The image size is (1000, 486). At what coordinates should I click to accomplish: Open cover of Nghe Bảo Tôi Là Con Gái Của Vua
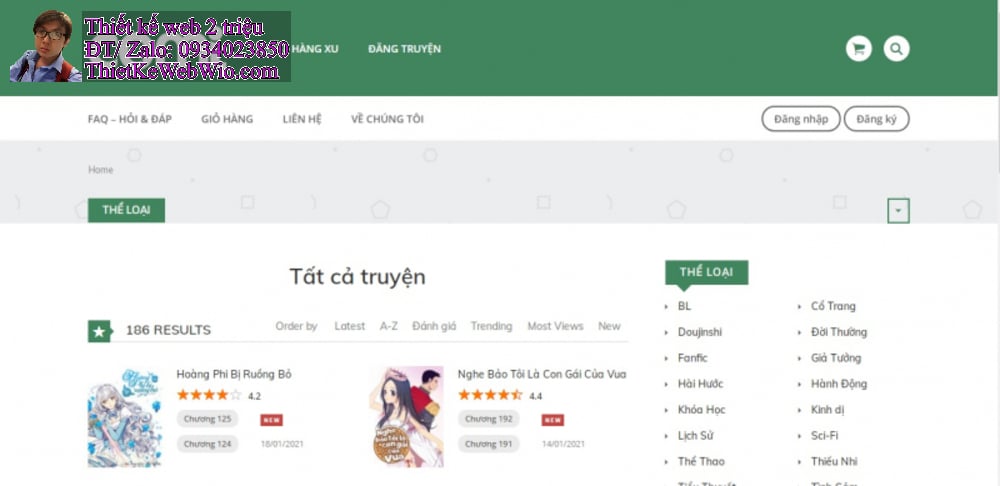tap(406, 416)
